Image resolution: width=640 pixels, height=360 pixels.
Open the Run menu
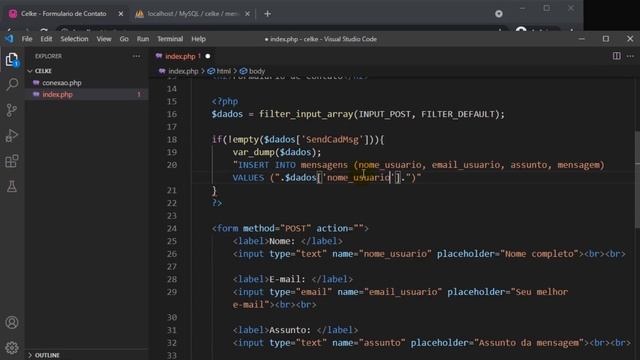coord(142,39)
